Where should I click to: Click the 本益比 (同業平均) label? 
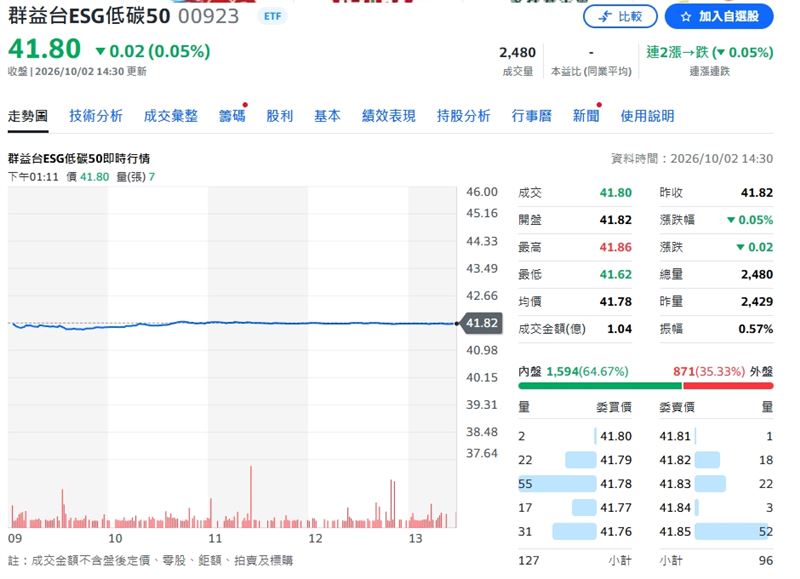pyautogui.click(x=591, y=71)
